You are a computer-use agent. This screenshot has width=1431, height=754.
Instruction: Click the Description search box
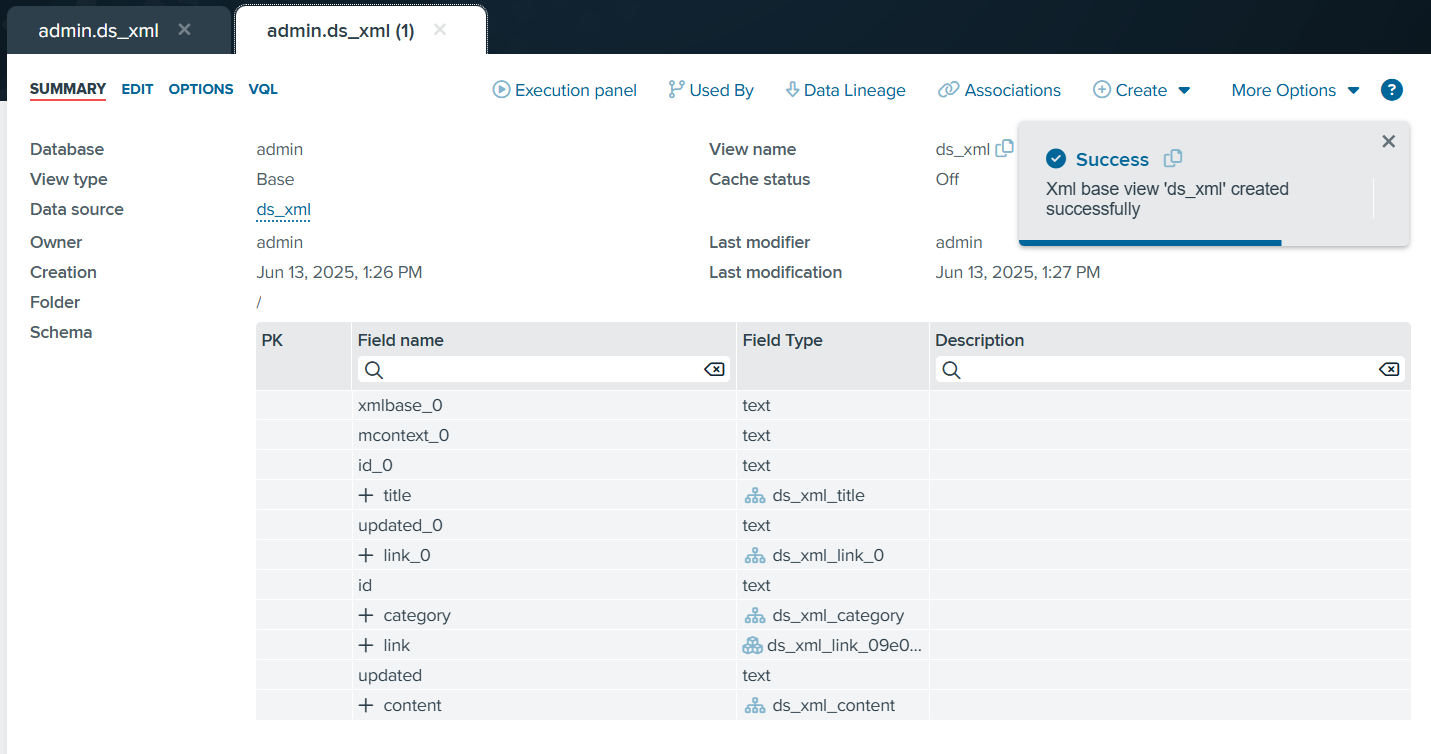pos(1170,370)
